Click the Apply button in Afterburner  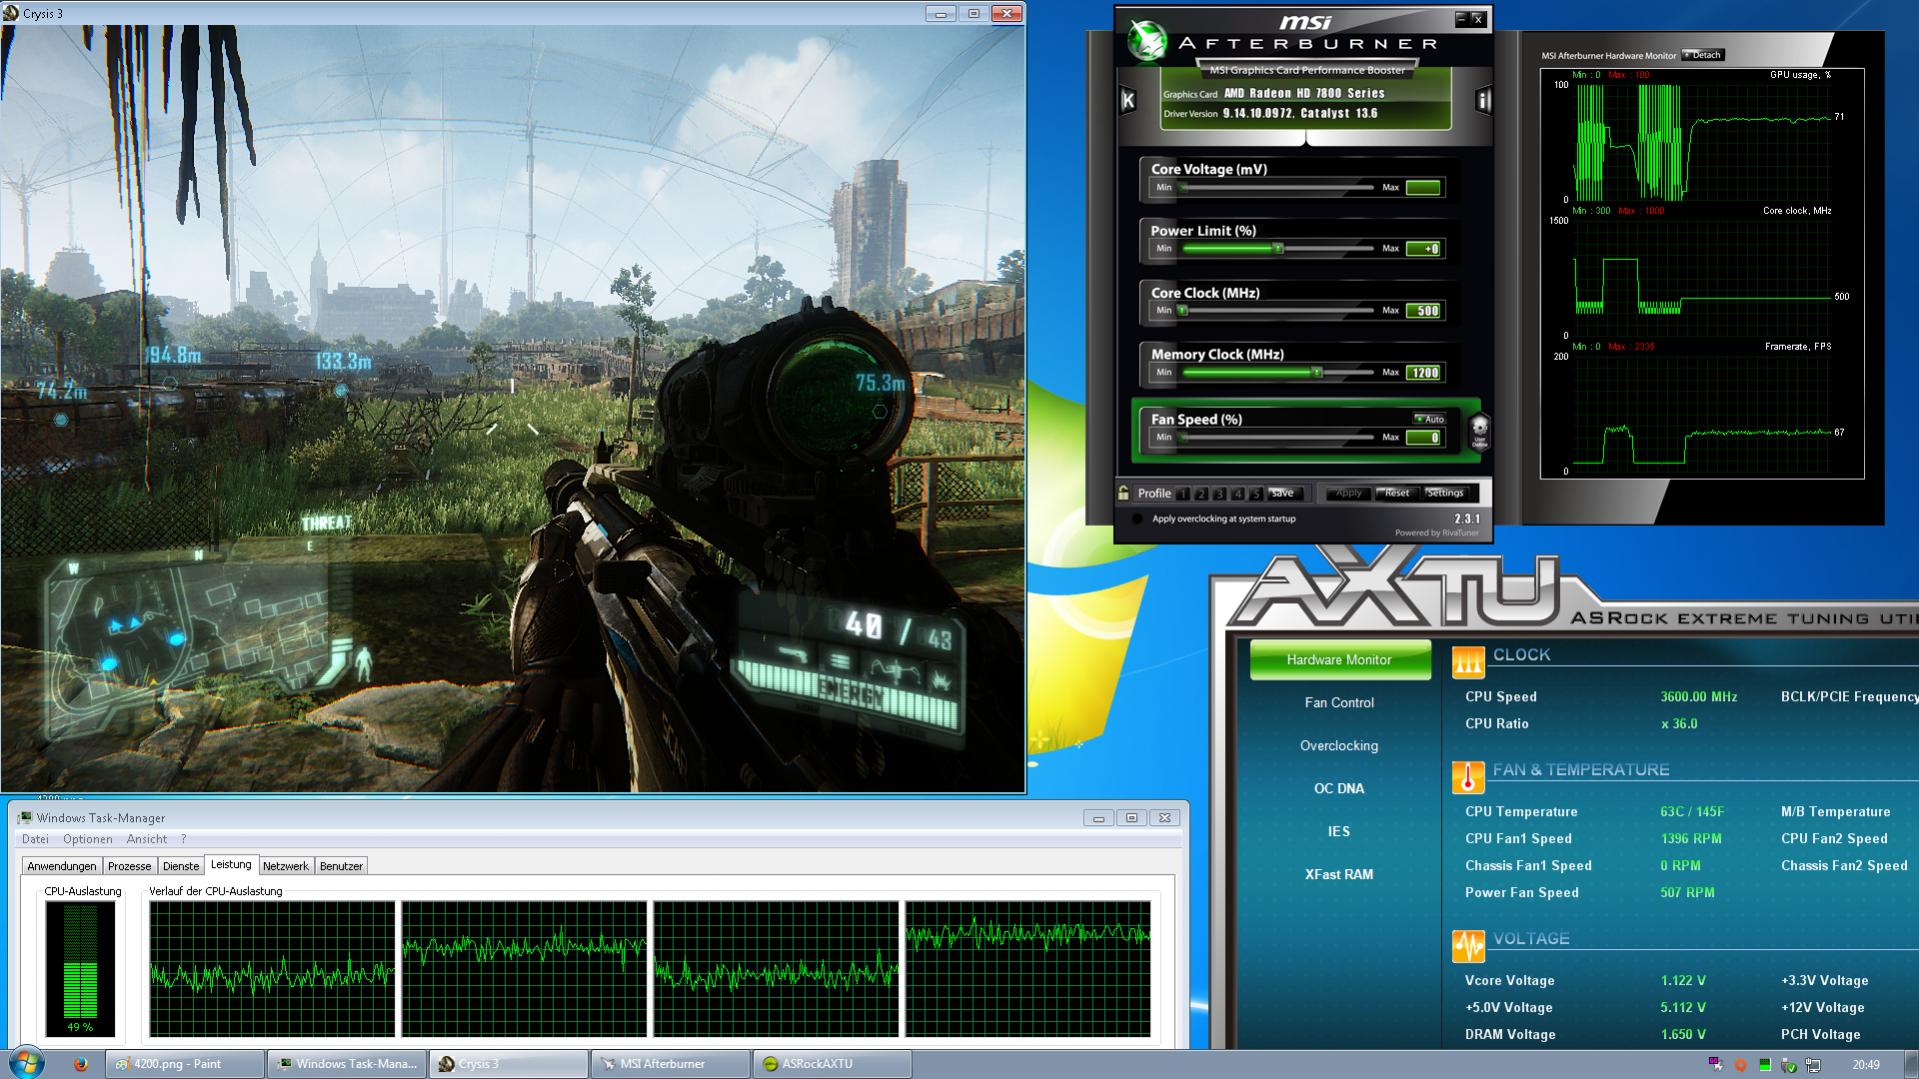coord(1348,493)
